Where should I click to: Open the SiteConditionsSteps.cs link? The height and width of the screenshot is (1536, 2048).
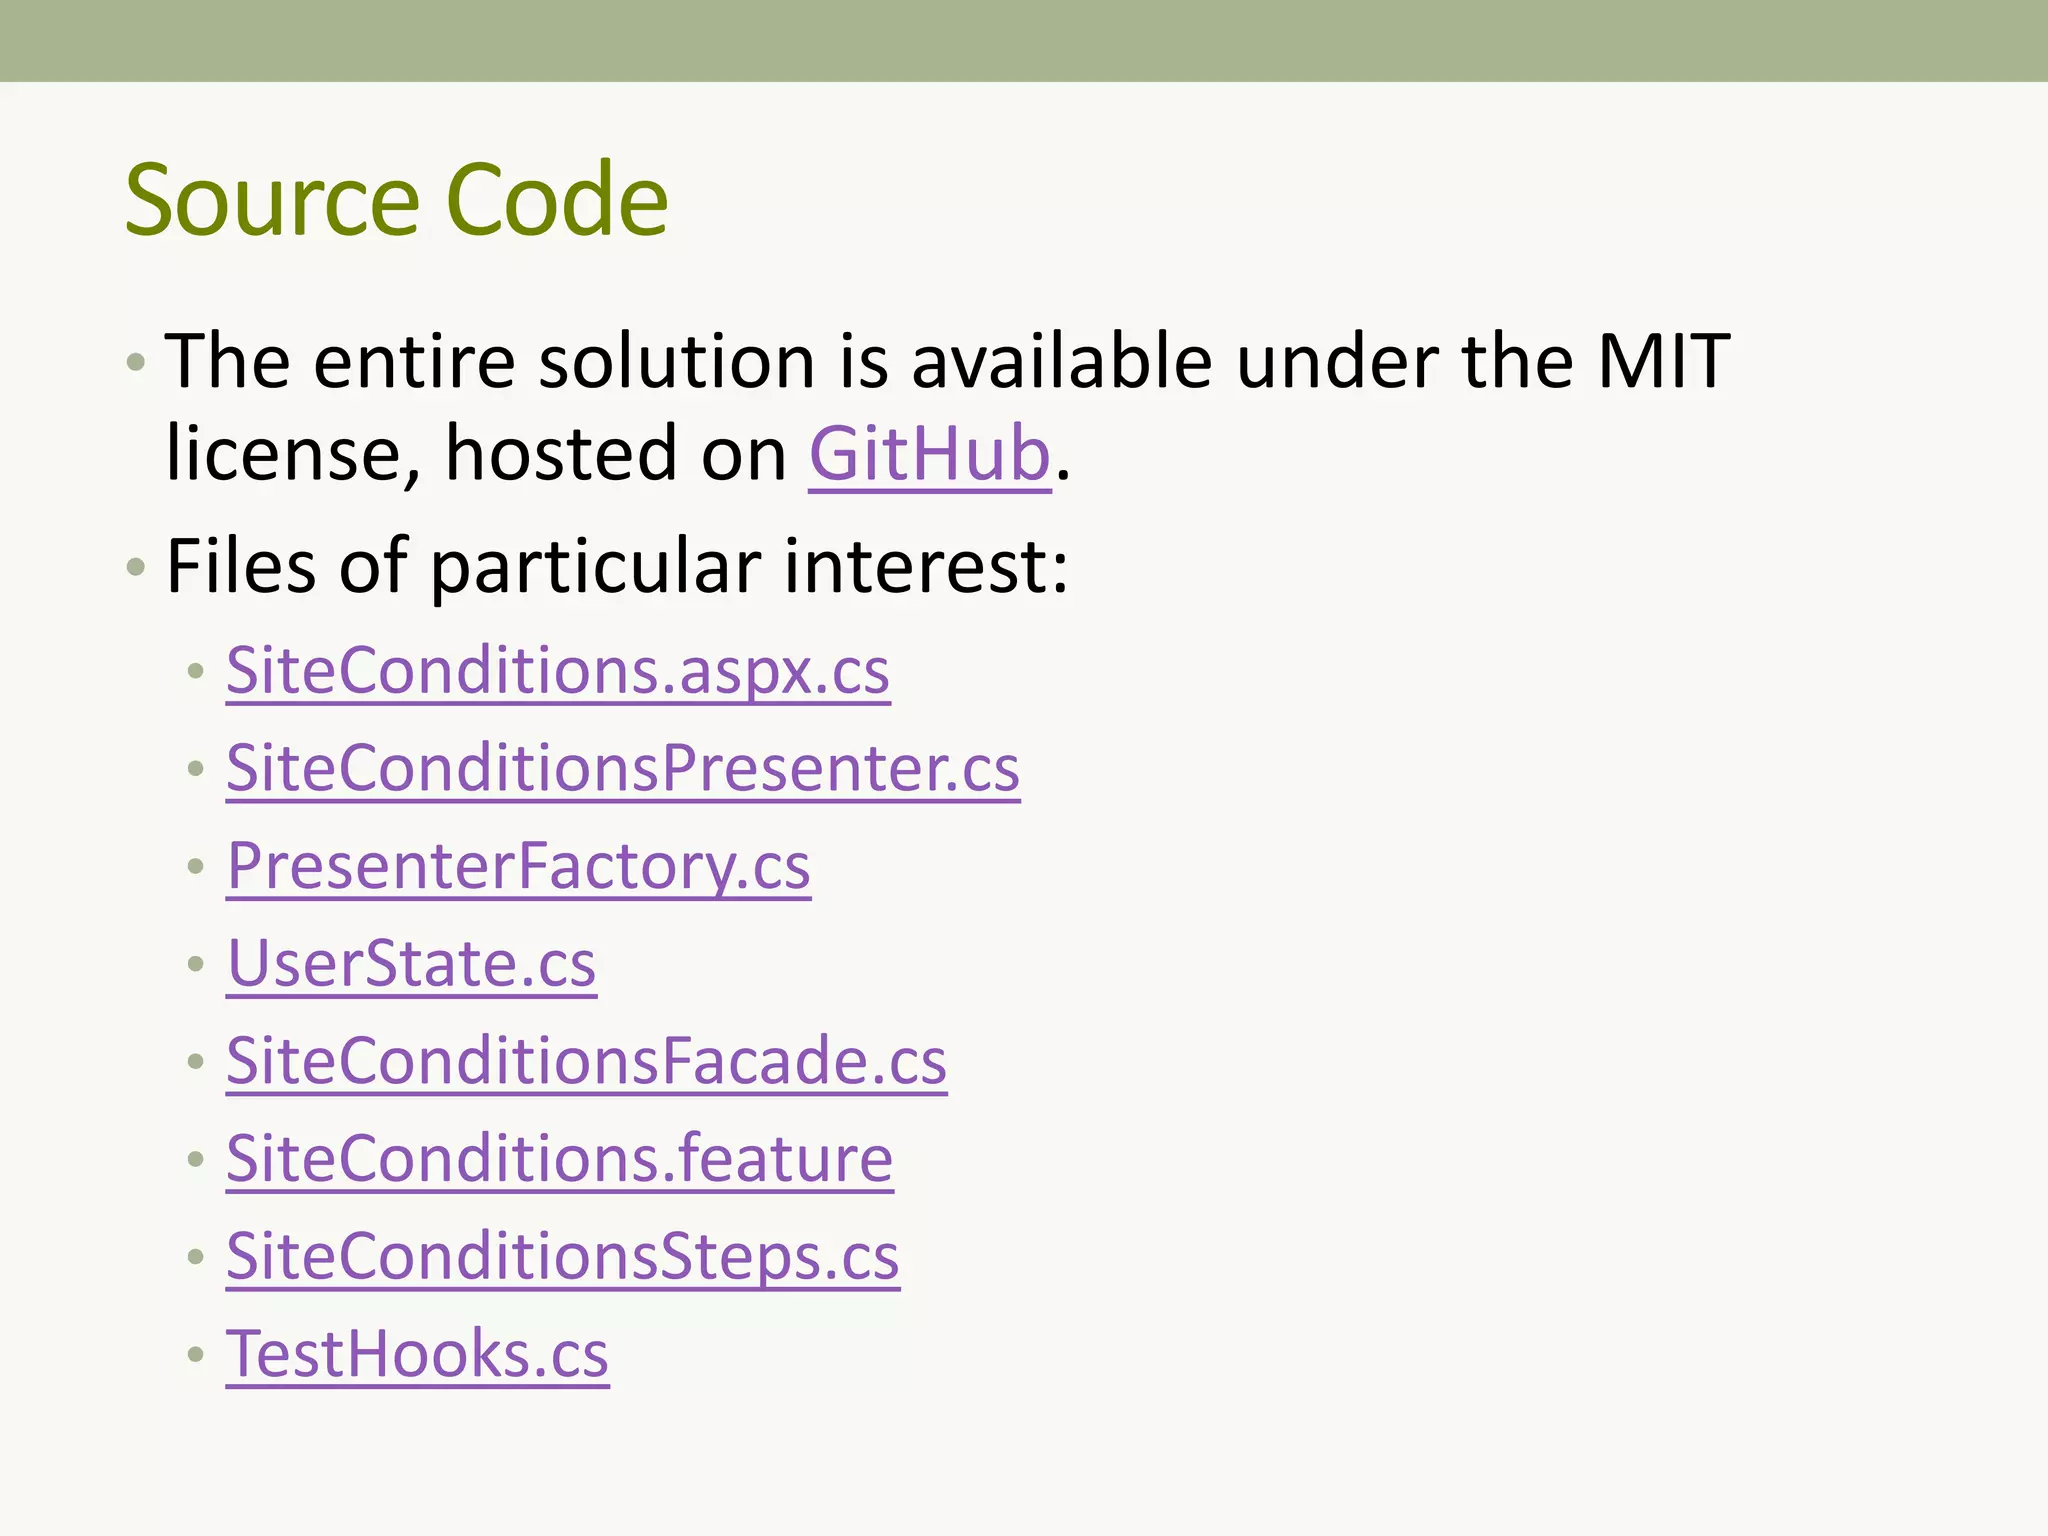563,1257
